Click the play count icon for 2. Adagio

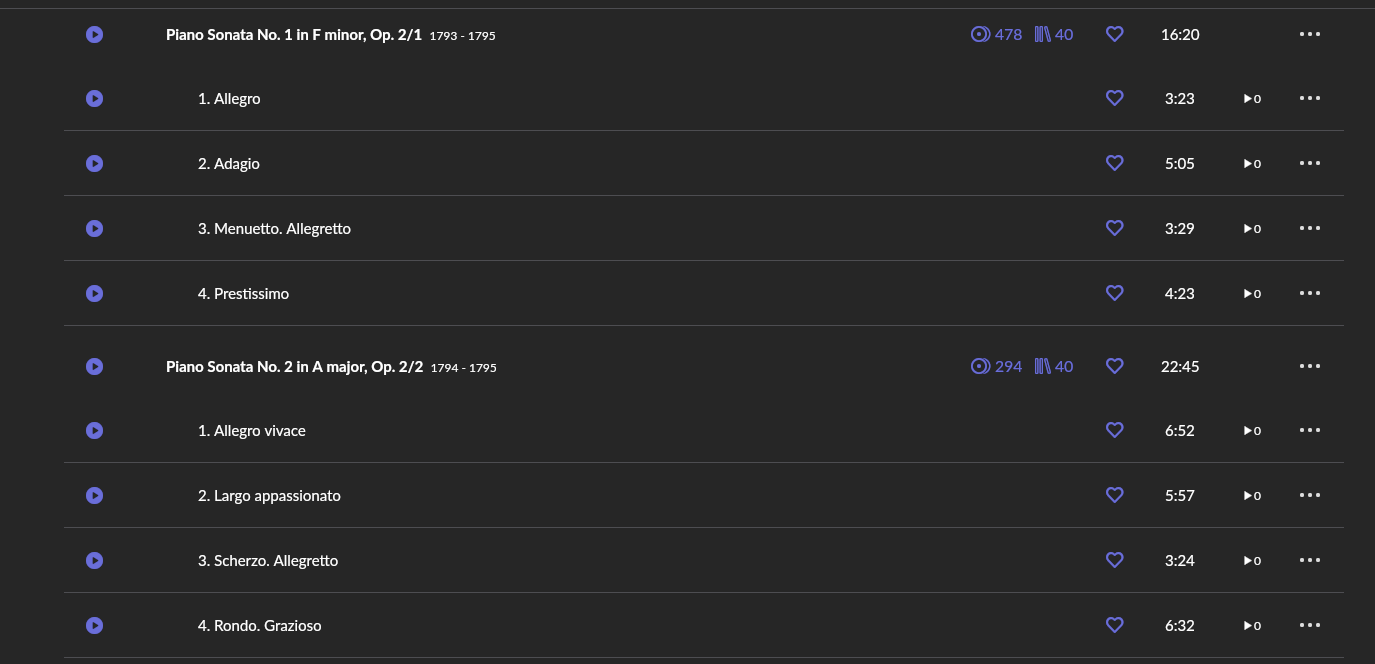pyautogui.click(x=1252, y=164)
